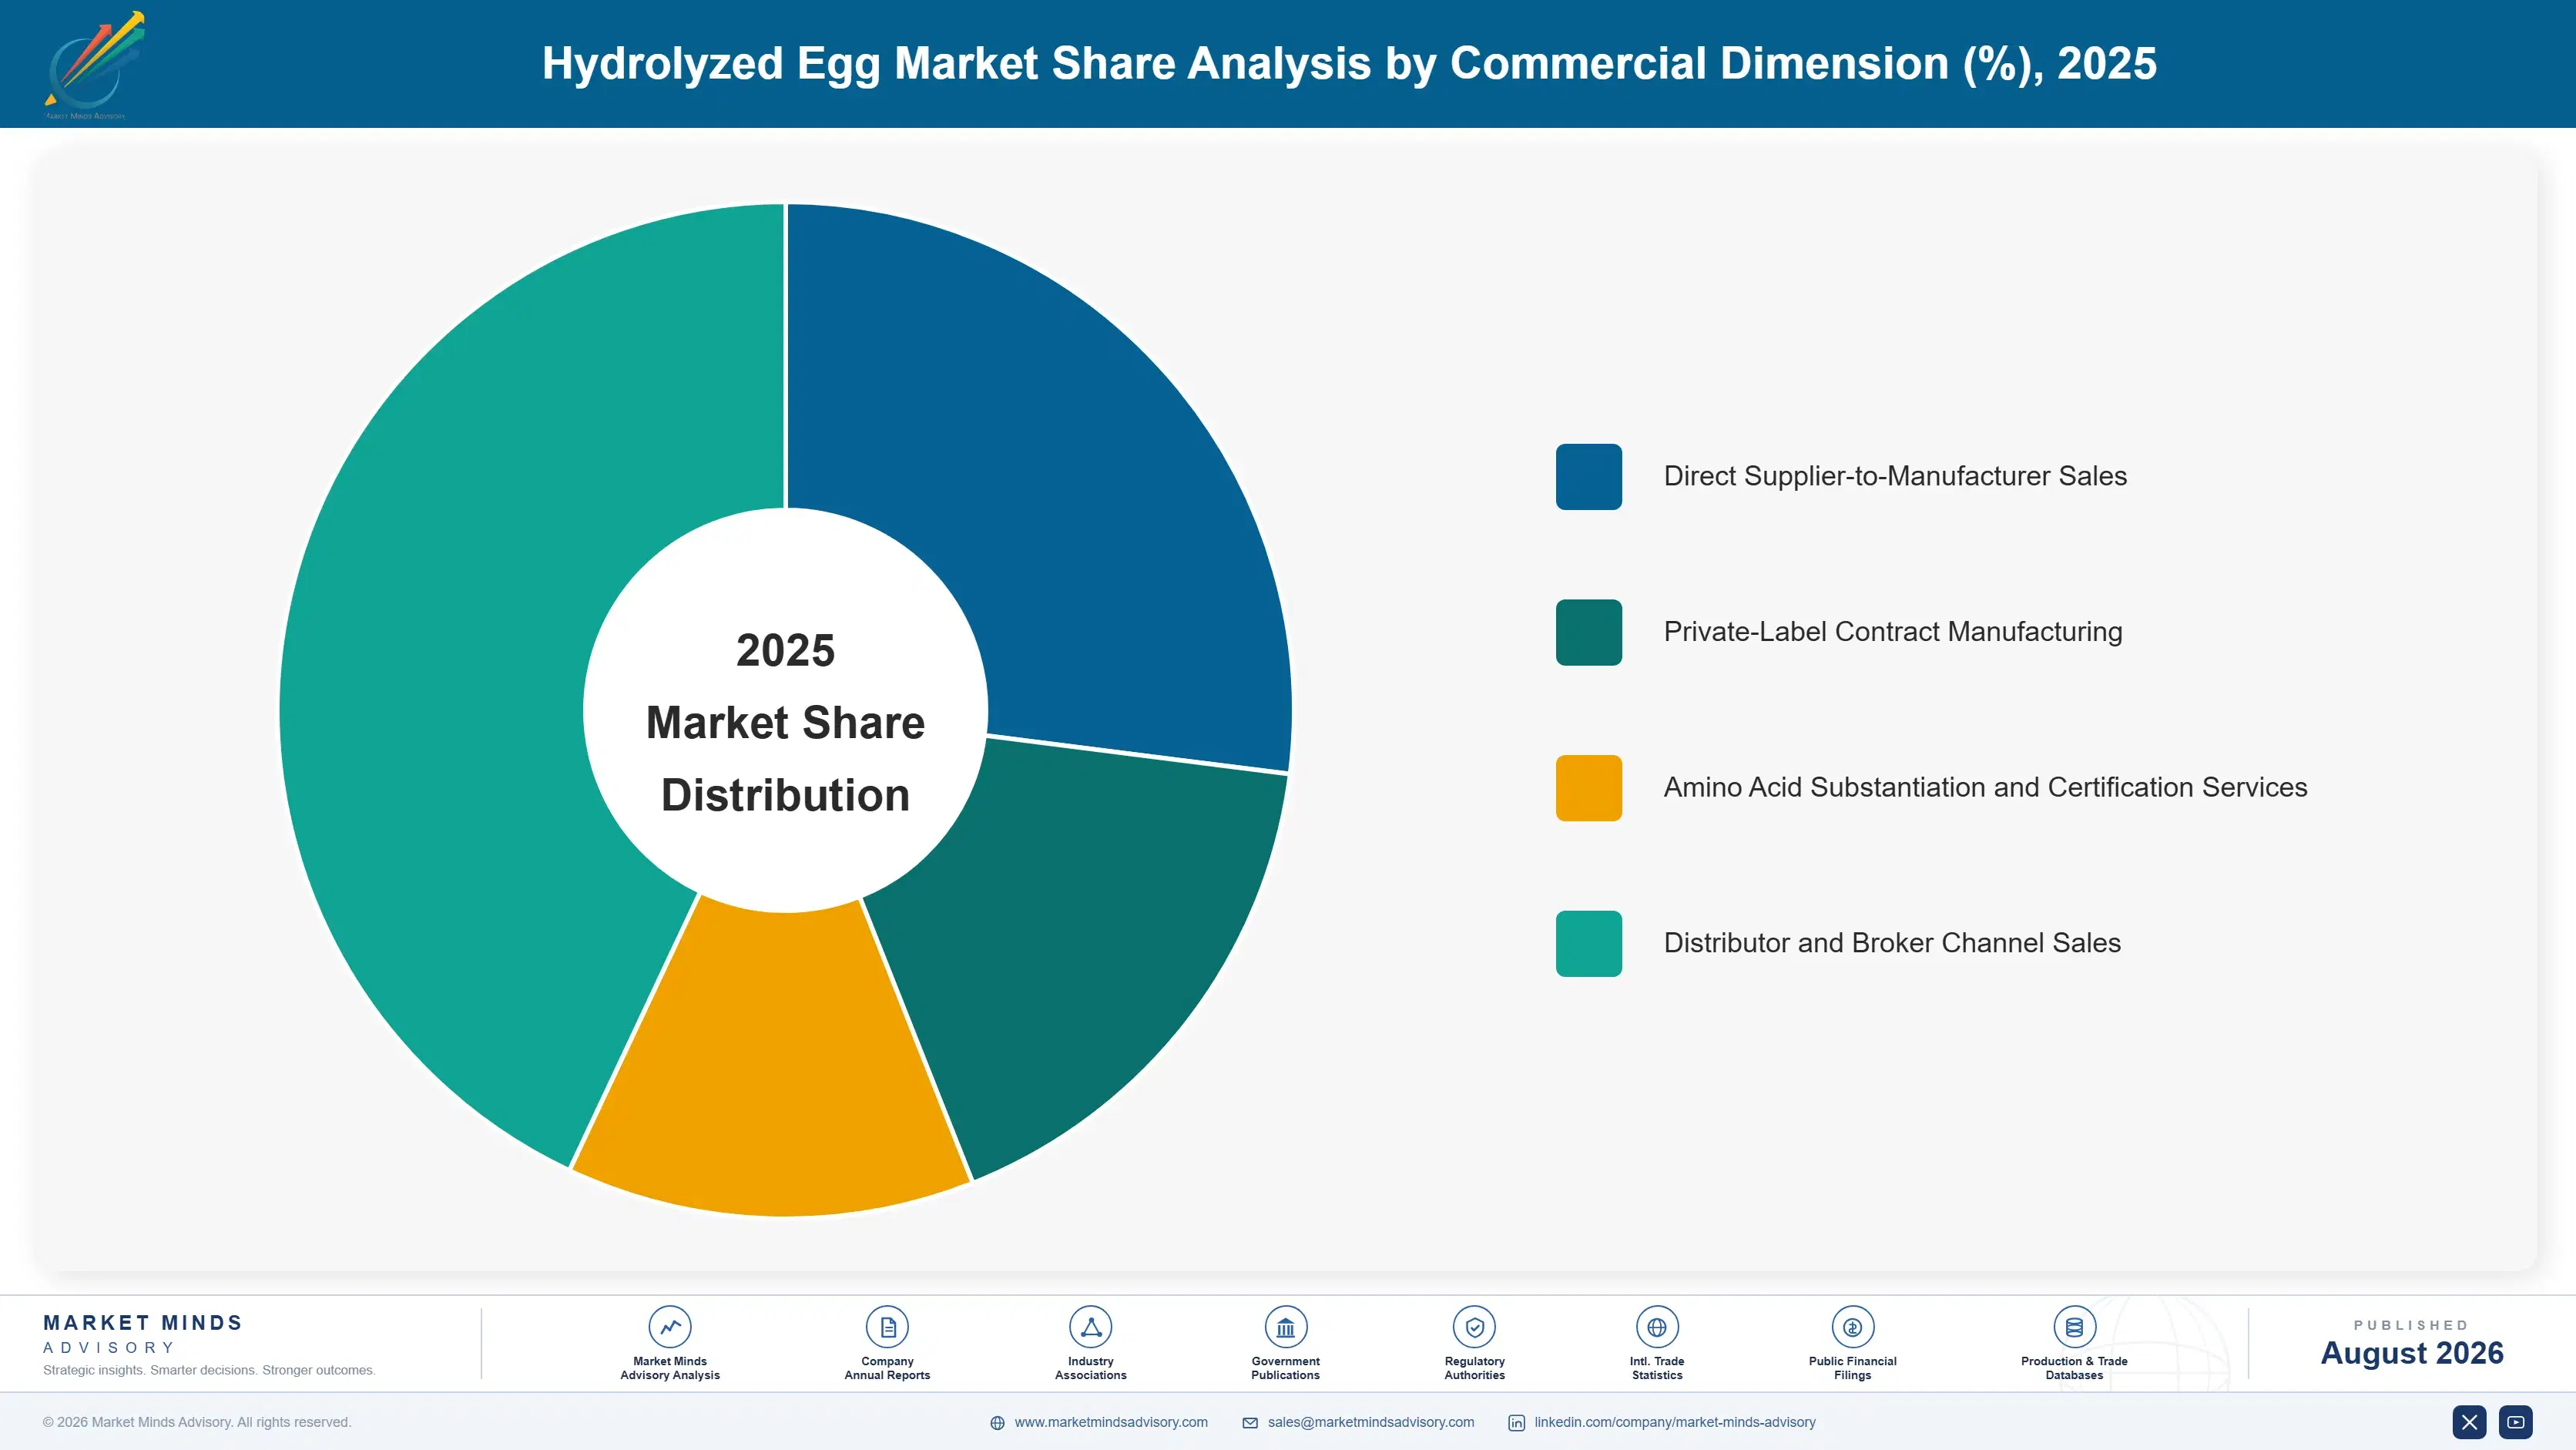
Task: Click sales@marketmindsadvisory.com email link
Action: tap(1371, 1422)
